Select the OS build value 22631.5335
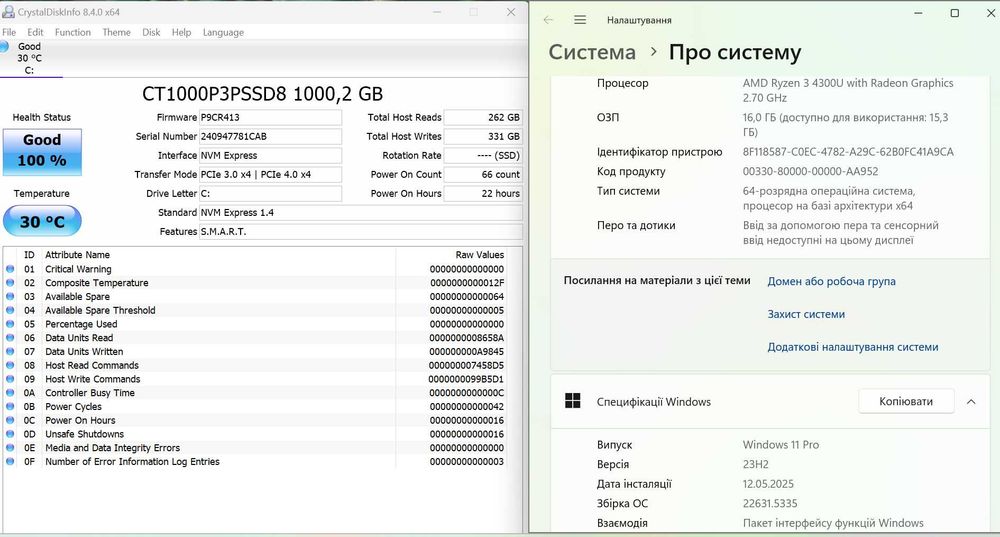Image resolution: width=1000 pixels, height=537 pixels. point(770,503)
